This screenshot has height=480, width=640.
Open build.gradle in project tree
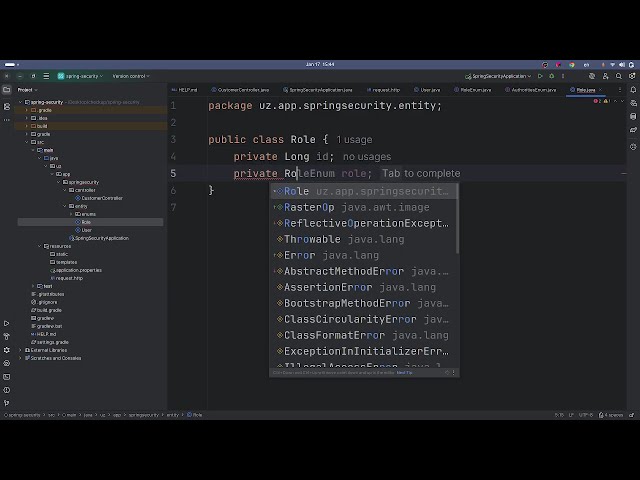(46, 310)
